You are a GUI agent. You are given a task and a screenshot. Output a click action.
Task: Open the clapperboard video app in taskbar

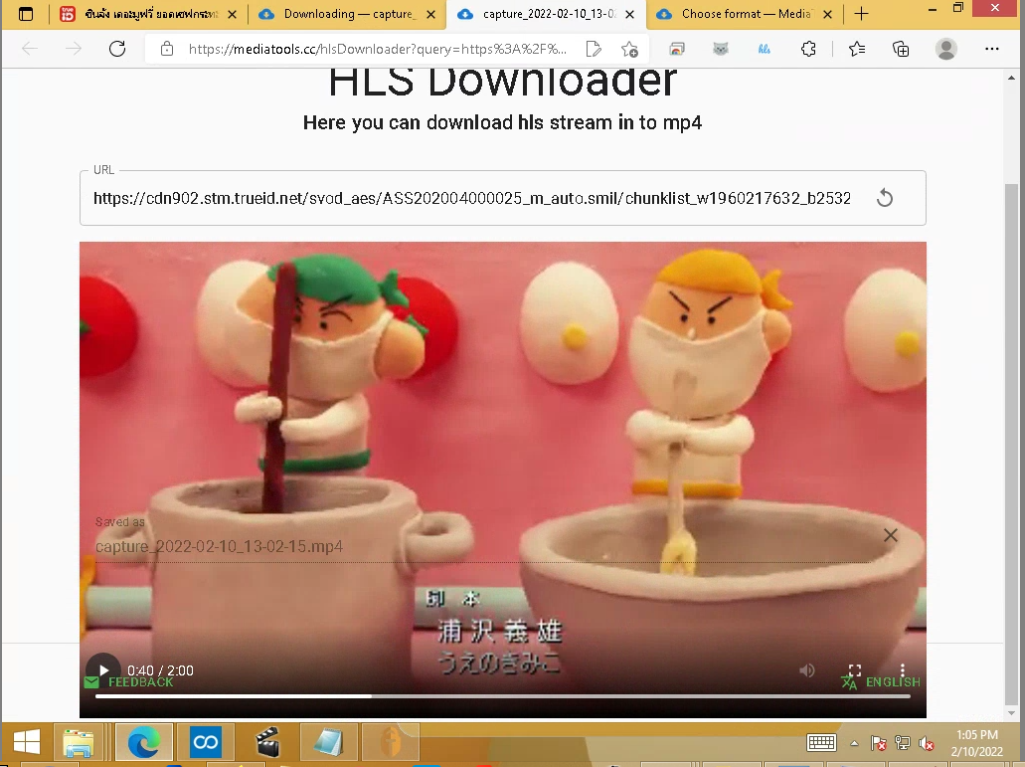coord(267,742)
